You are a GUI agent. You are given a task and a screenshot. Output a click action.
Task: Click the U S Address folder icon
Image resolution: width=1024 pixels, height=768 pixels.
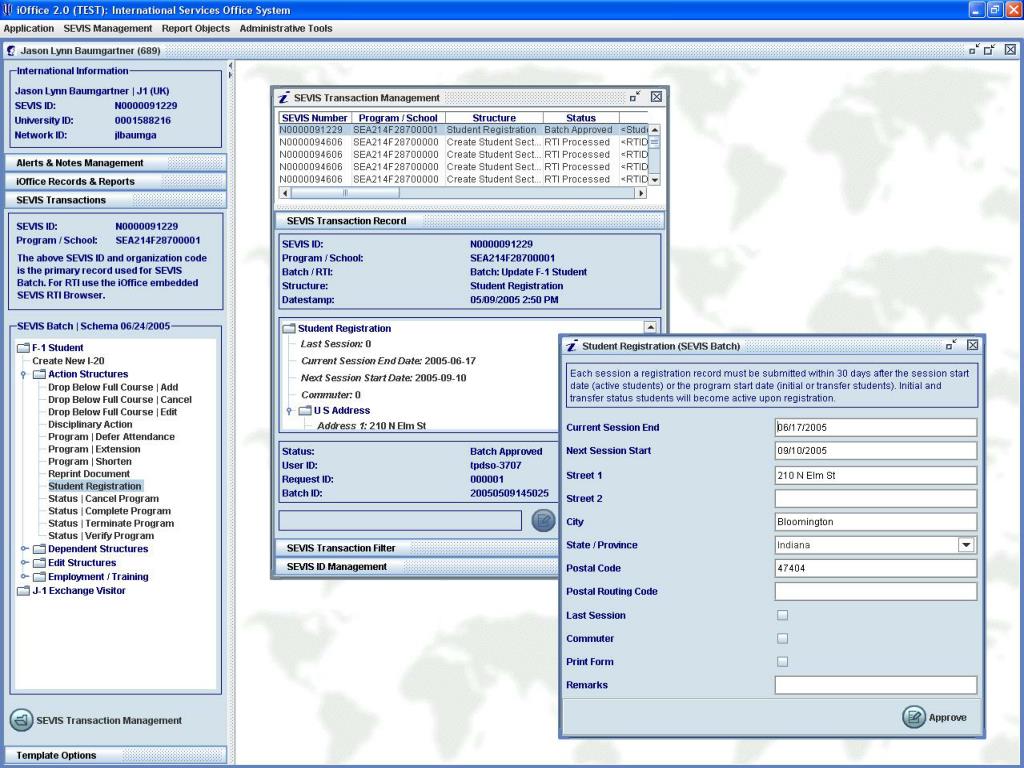point(305,411)
